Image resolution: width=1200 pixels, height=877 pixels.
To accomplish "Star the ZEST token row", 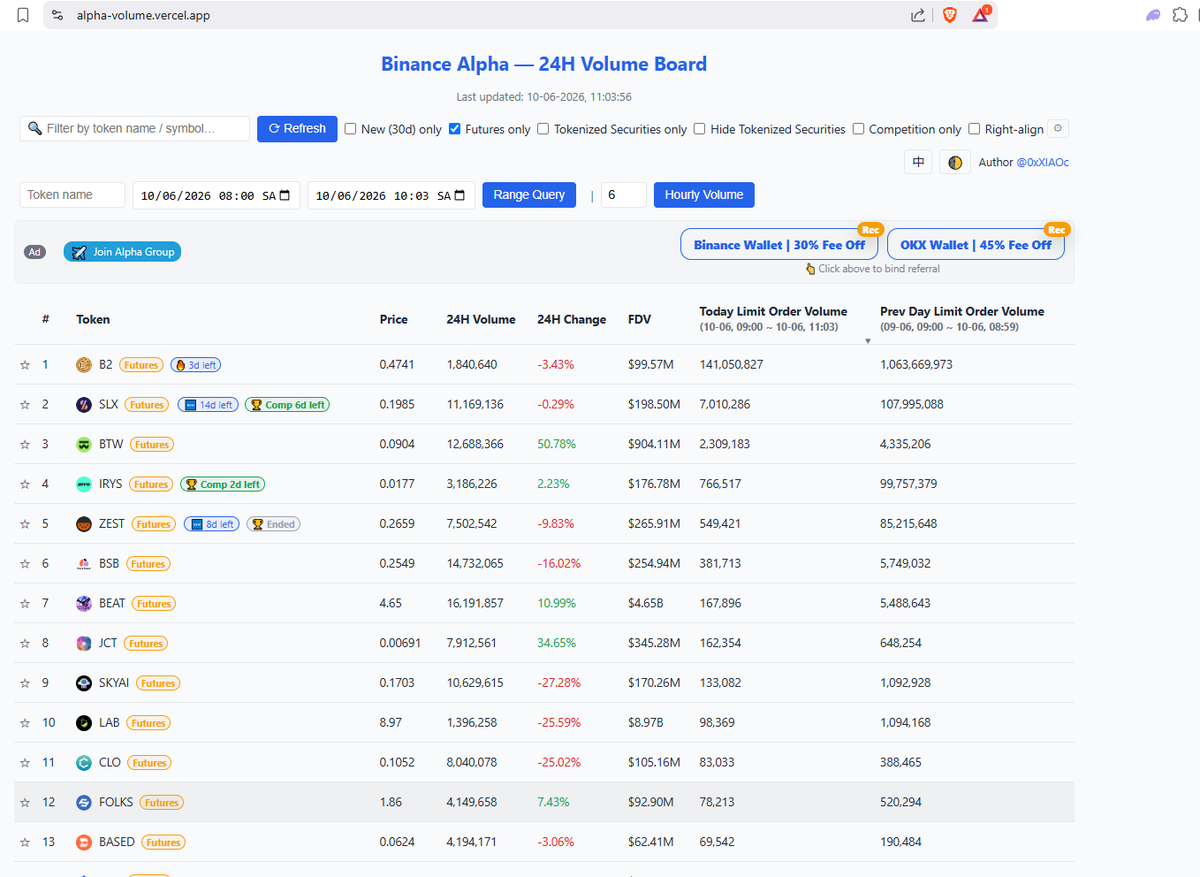I will [25, 524].
